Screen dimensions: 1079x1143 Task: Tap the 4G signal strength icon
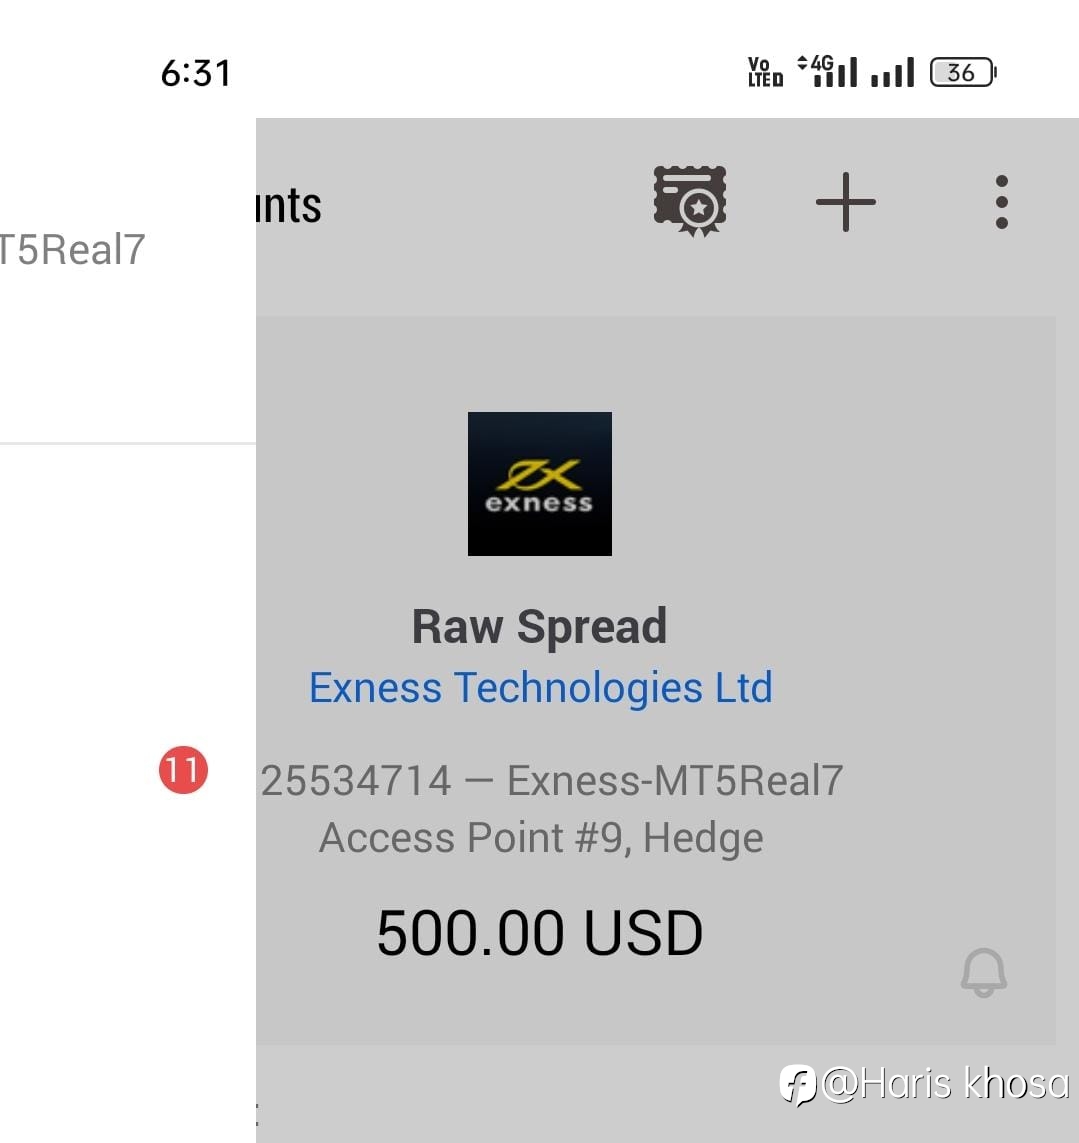[827, 71]
